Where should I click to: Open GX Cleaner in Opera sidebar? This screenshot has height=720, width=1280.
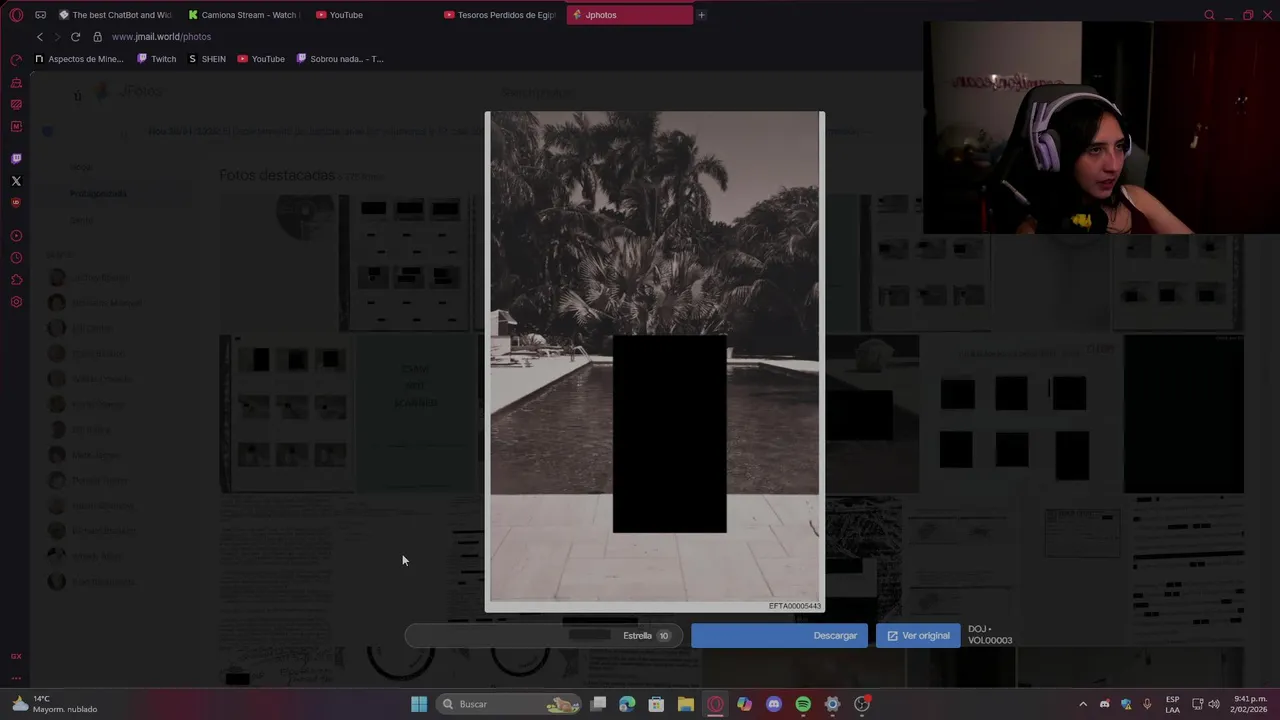click(x=16, y=83)
